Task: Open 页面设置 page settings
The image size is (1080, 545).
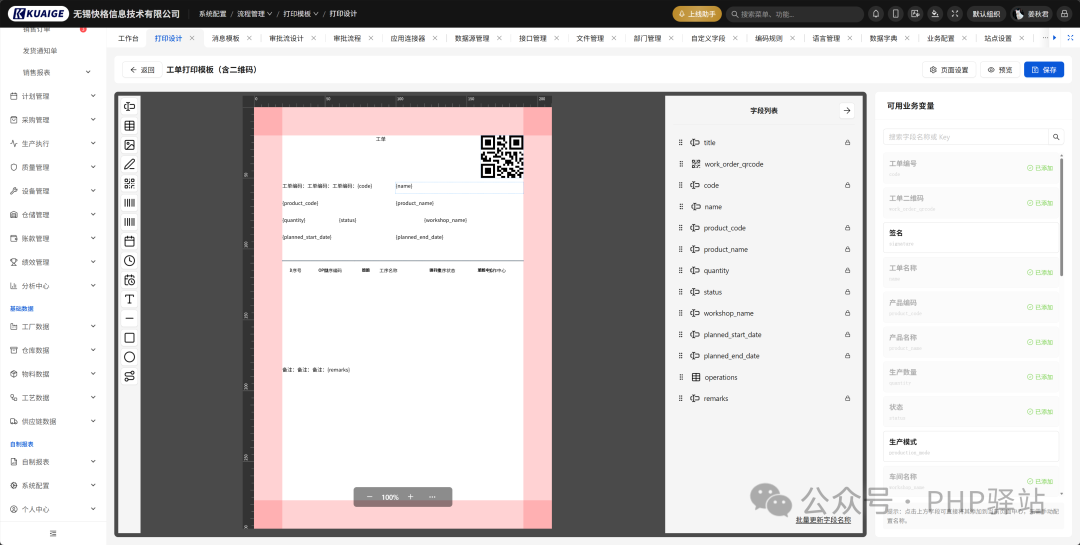Action: pos(949,70)
